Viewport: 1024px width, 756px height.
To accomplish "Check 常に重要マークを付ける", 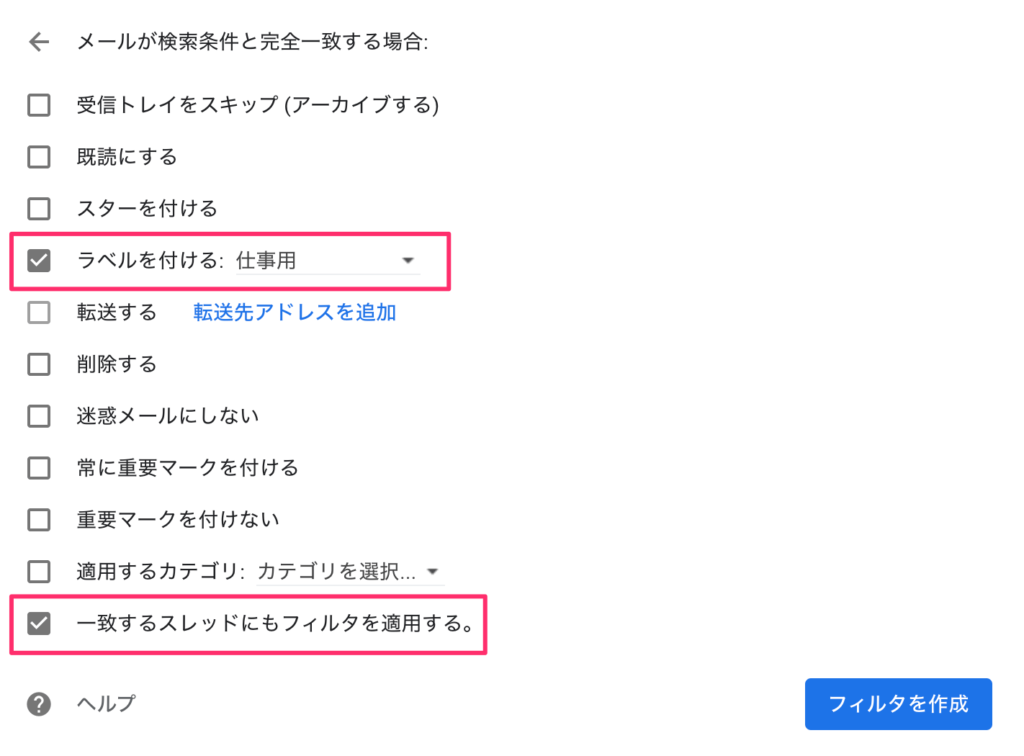I will 38,468.
